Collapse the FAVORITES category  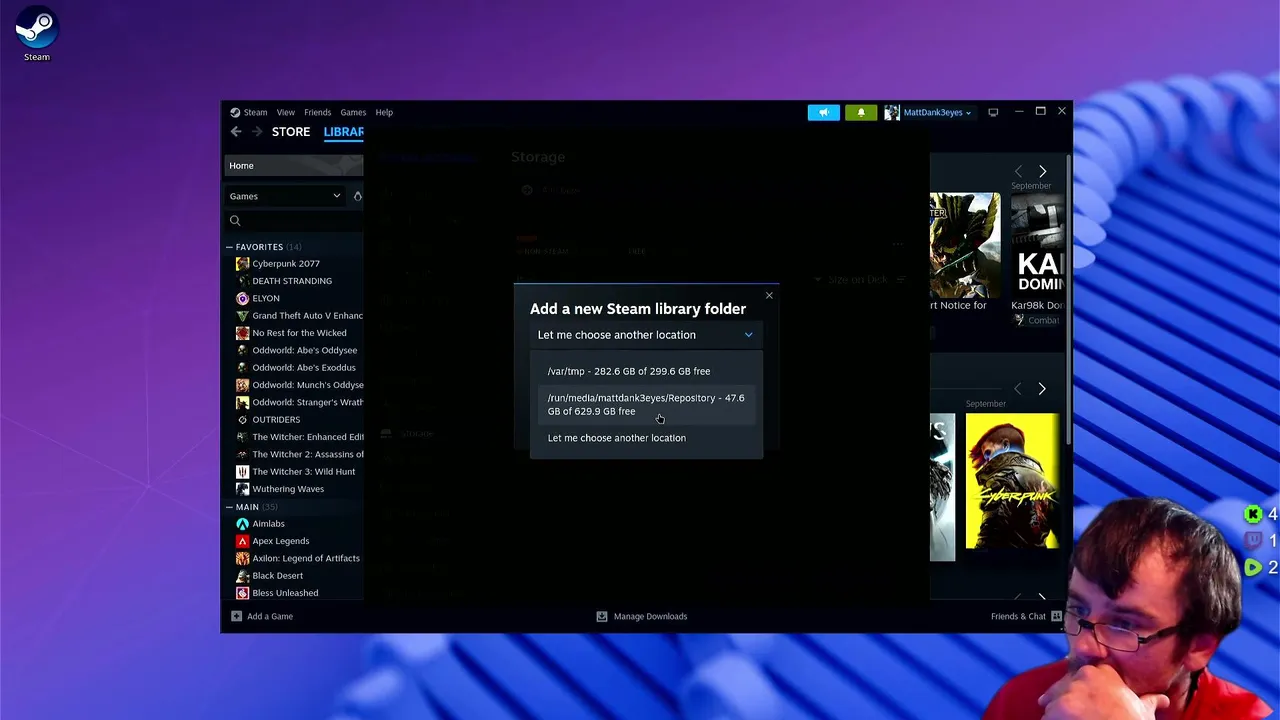[x=229, y=247]
